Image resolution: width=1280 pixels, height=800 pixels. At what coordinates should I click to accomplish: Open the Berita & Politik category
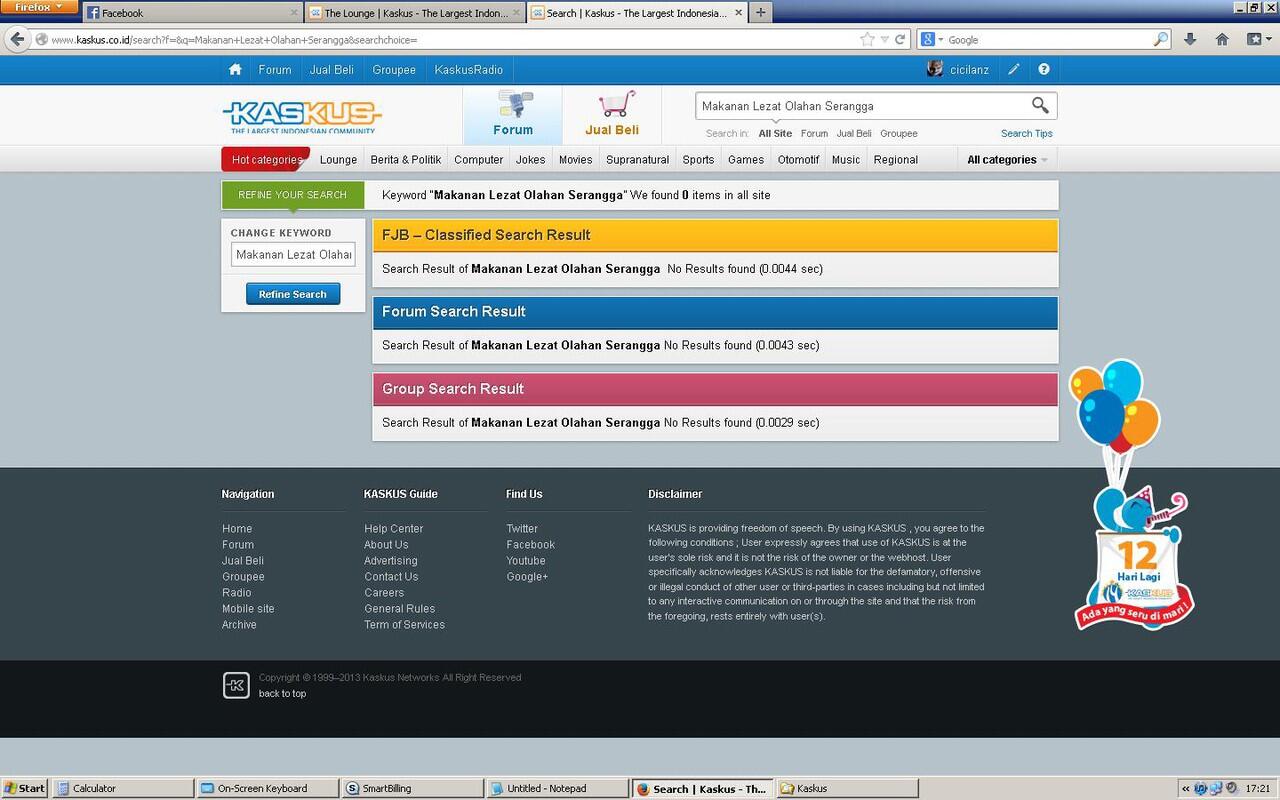406,160
